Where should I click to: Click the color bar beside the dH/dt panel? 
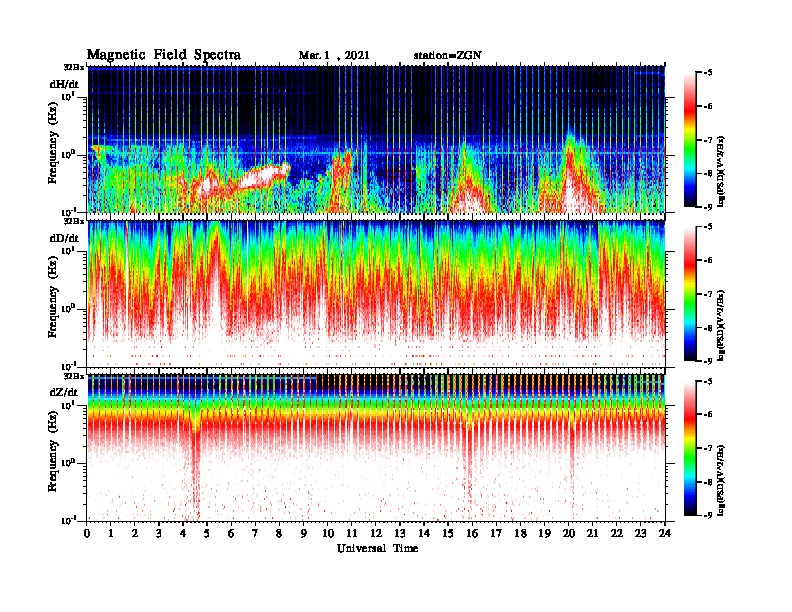click(x=690, y=140)
